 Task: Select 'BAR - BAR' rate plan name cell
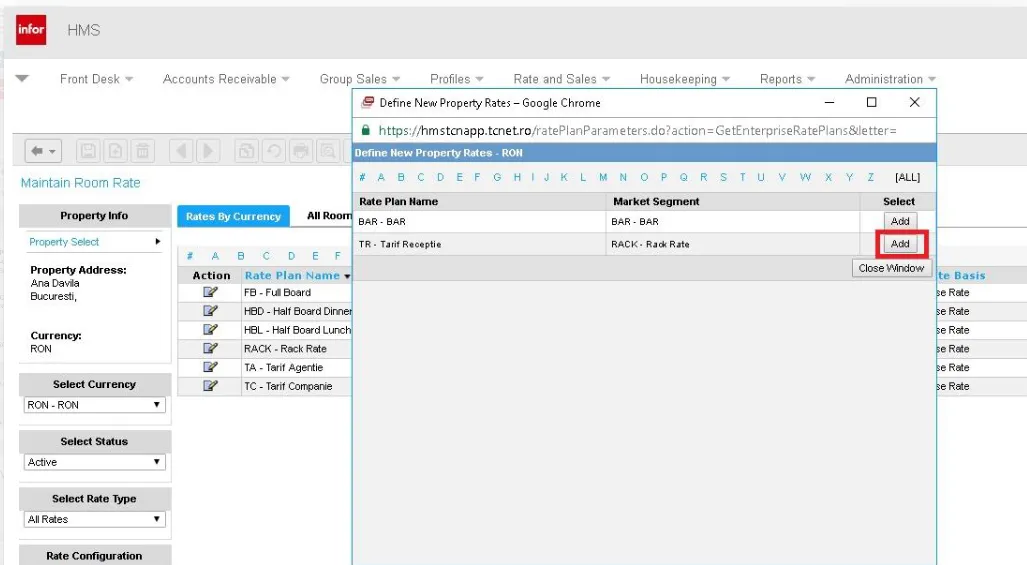(382, 222)
